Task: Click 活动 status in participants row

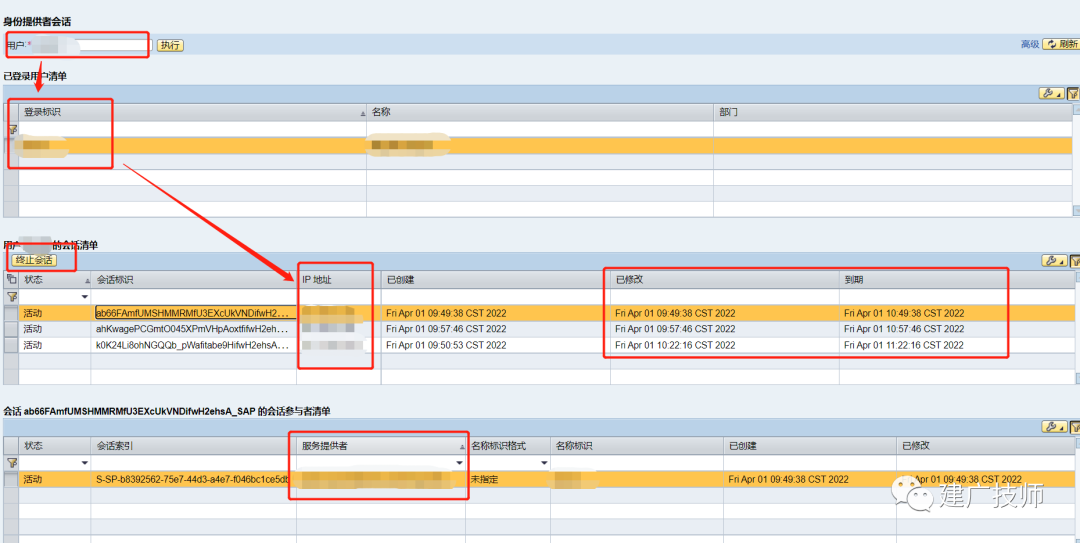Action: coord(32,480)
